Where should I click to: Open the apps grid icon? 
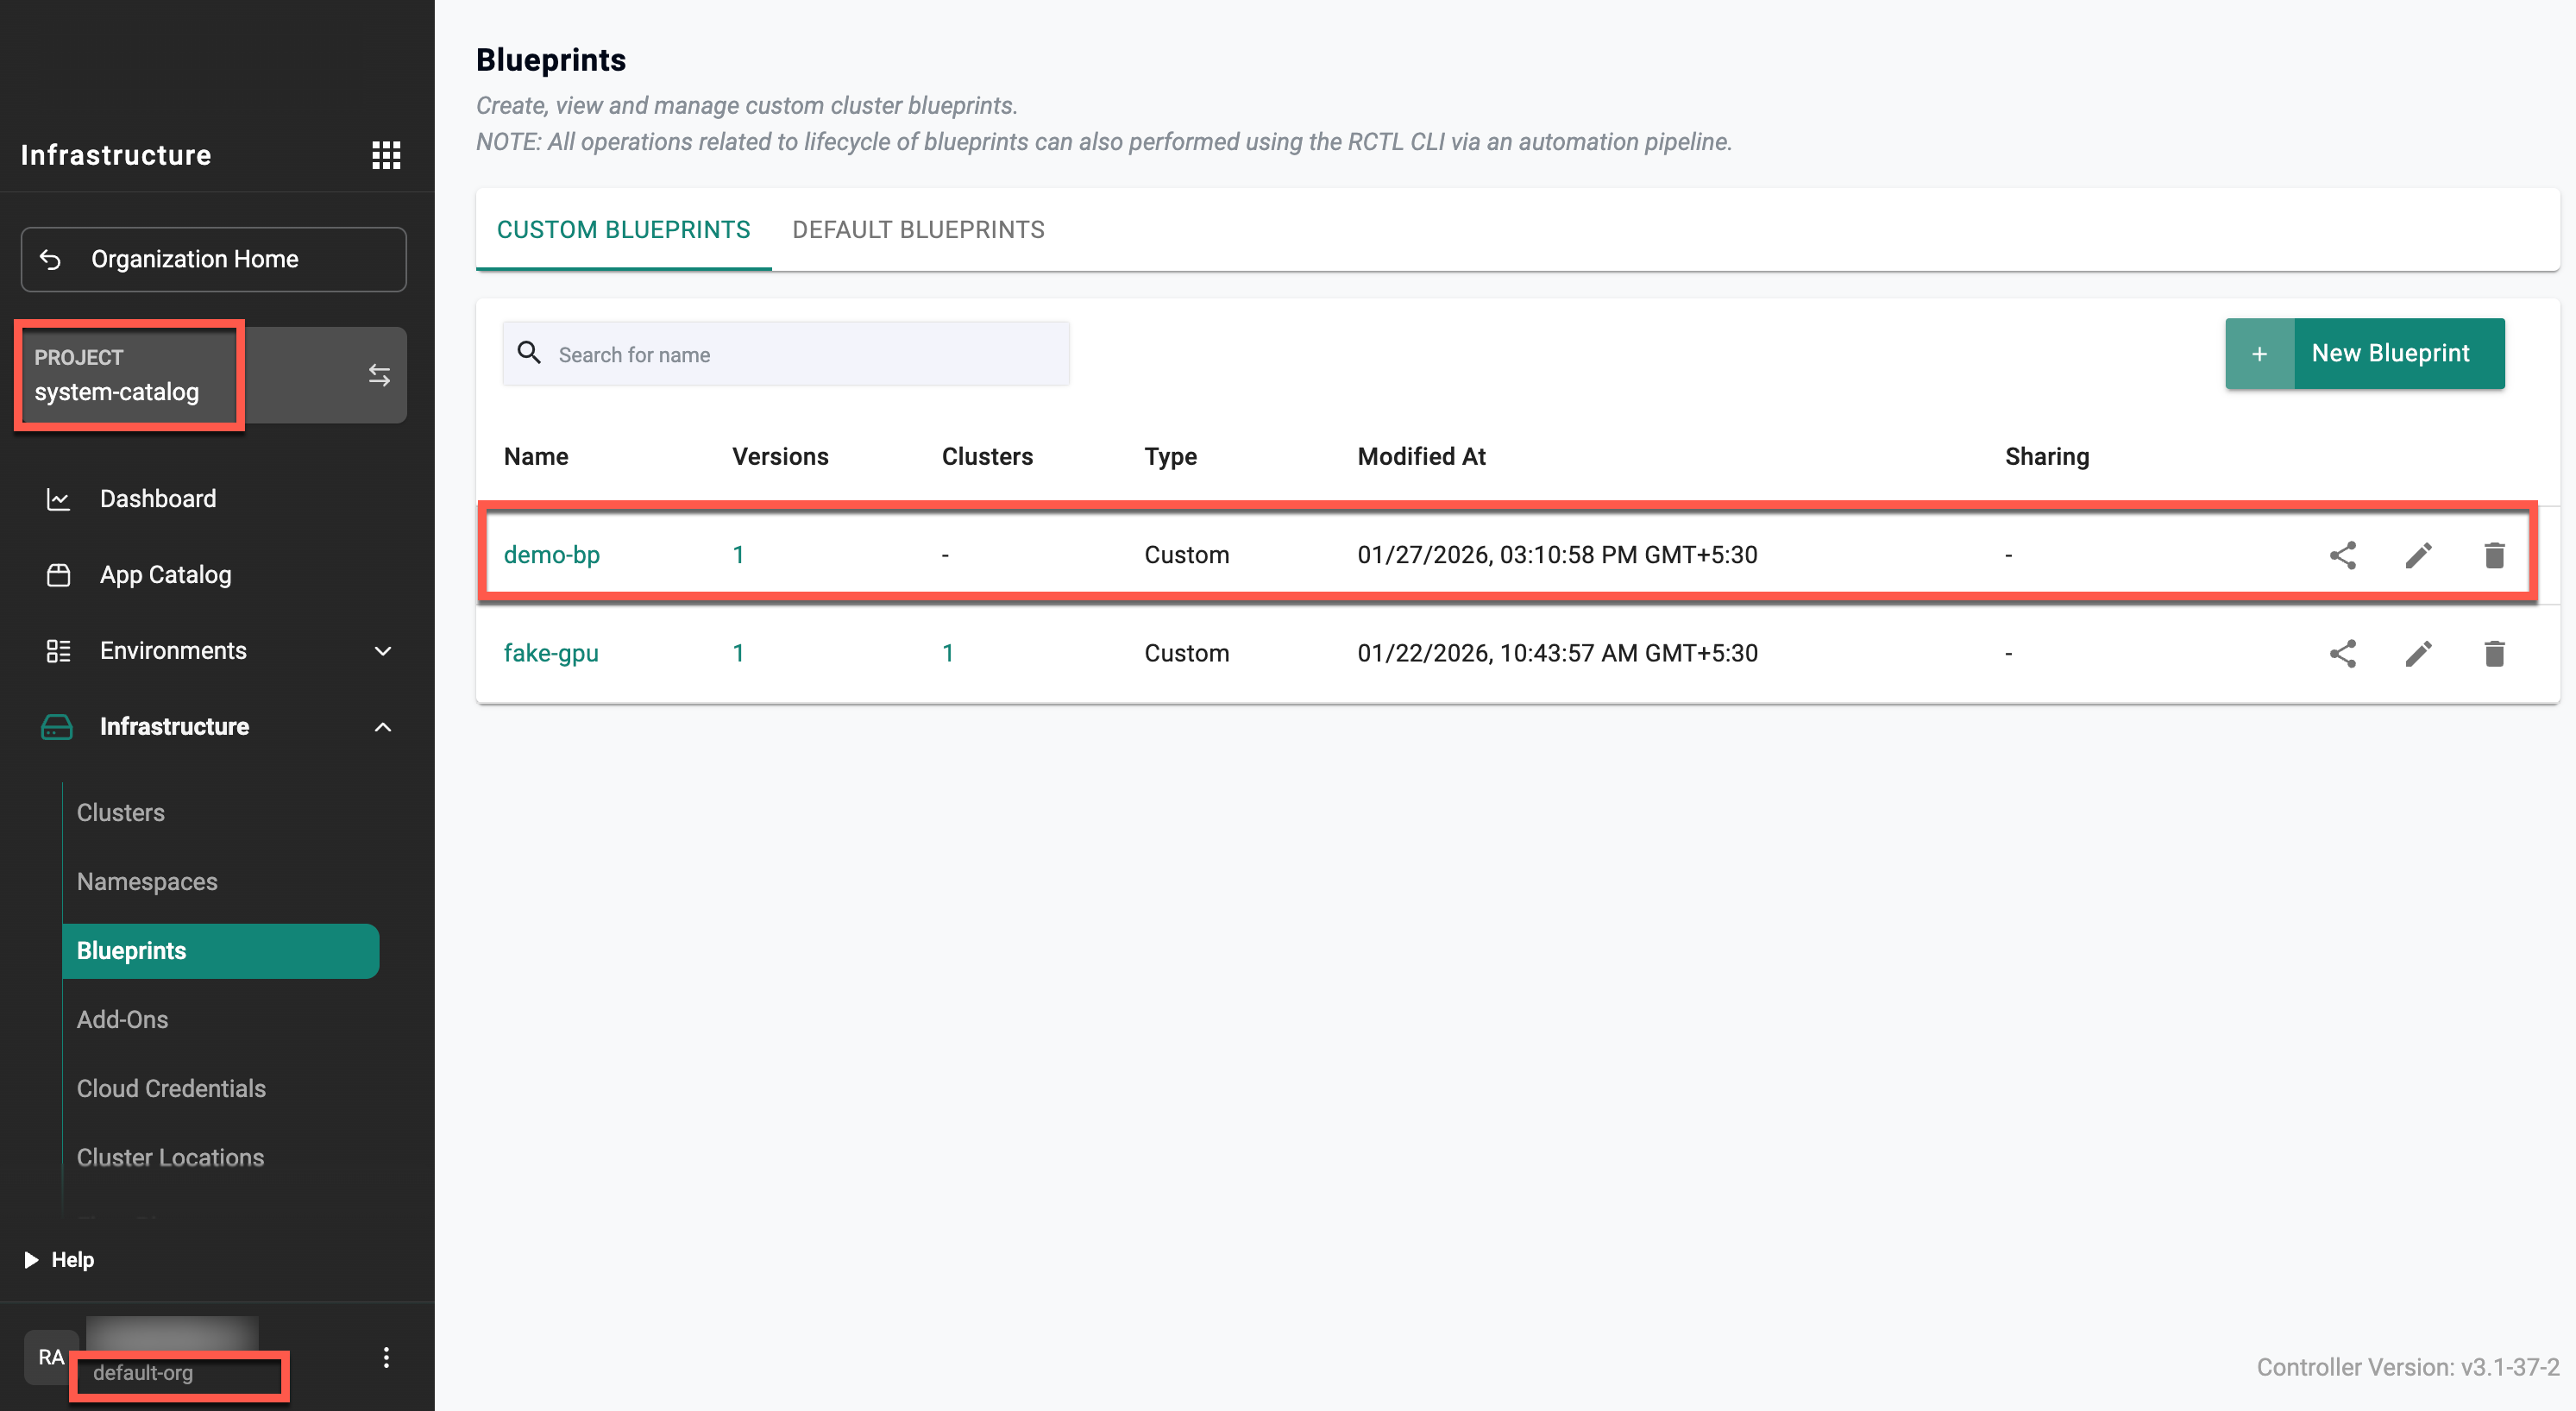pyautogui.click(x=386, y=155)
